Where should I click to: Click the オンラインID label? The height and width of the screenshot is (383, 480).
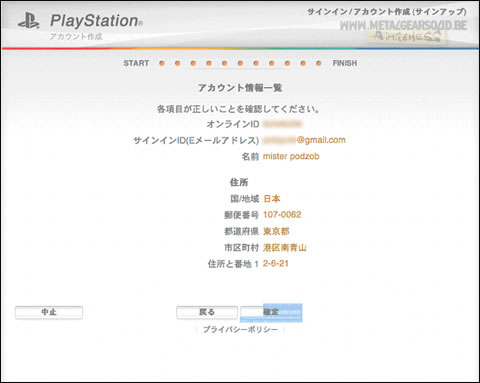233,124
